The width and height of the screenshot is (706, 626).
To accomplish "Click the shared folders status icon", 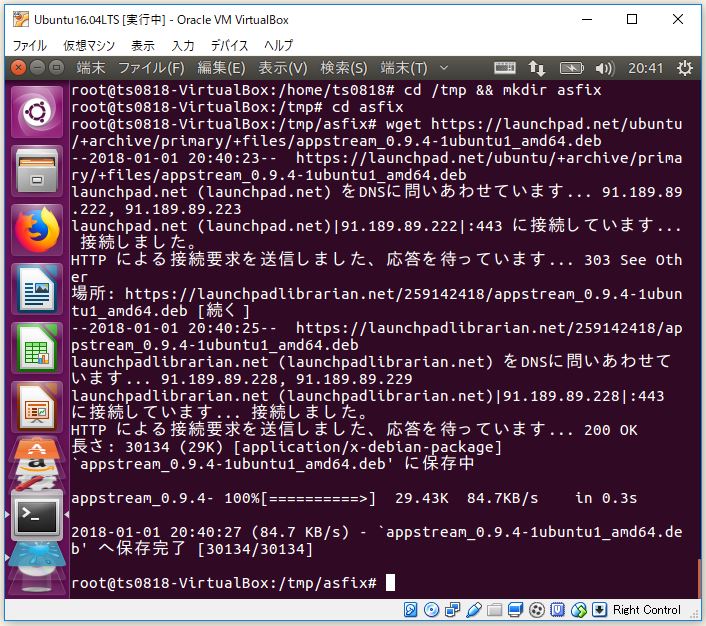I will [x=494, y=610].
